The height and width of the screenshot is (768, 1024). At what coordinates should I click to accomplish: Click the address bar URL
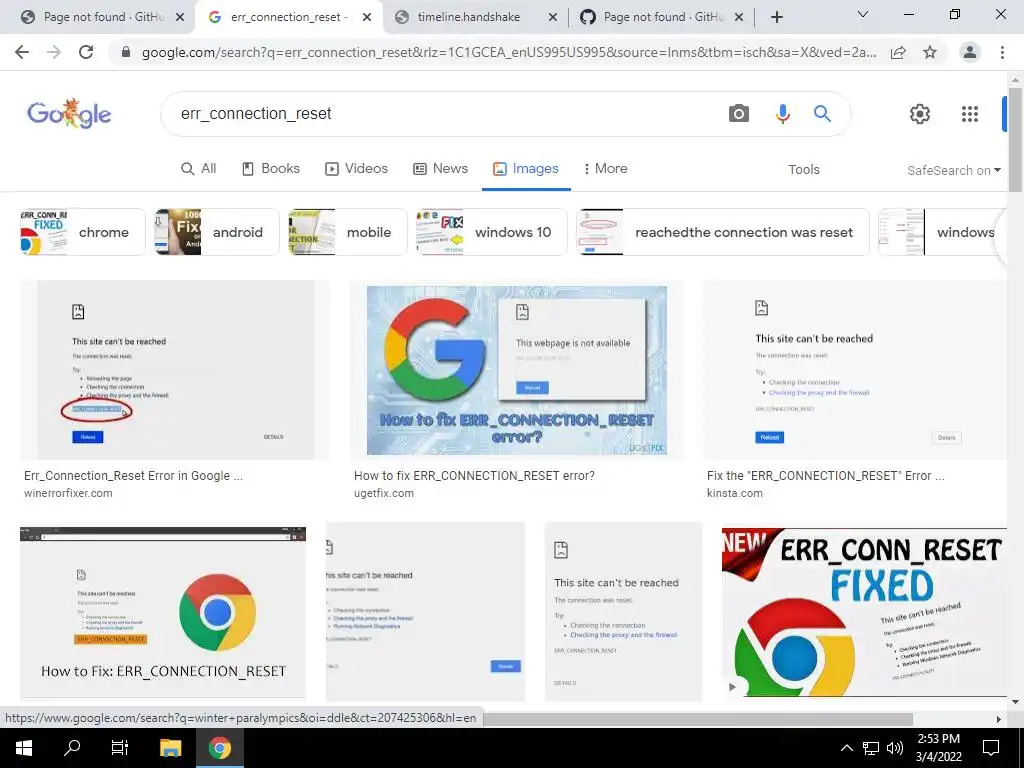[x=509, y=52]
